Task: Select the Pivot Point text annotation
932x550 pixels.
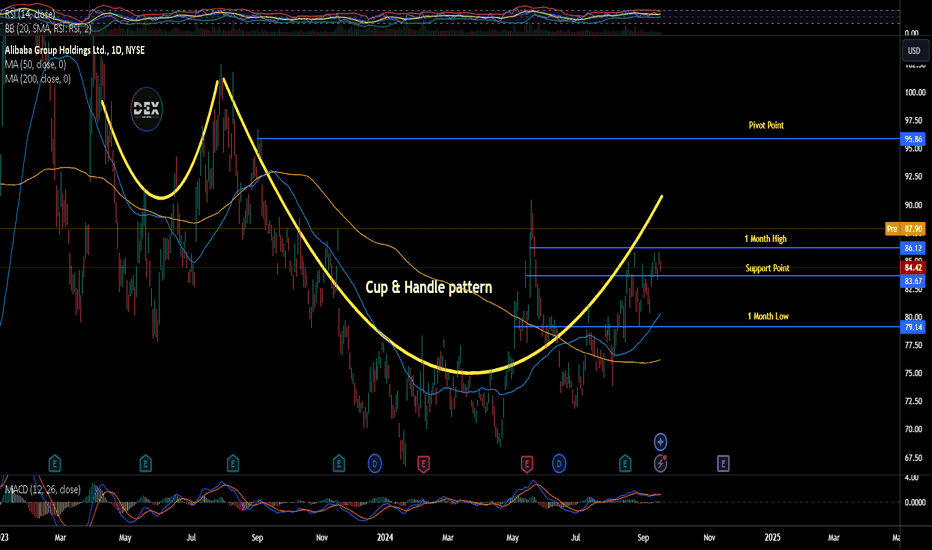Action: click(766, 125)
